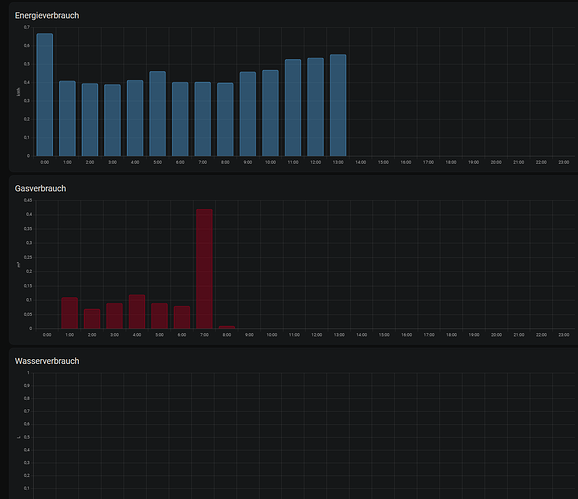Click the 0,7 y-axis value in Wasserverbrauch
This screenshot has width=578, height=499.
coord(27,411)
